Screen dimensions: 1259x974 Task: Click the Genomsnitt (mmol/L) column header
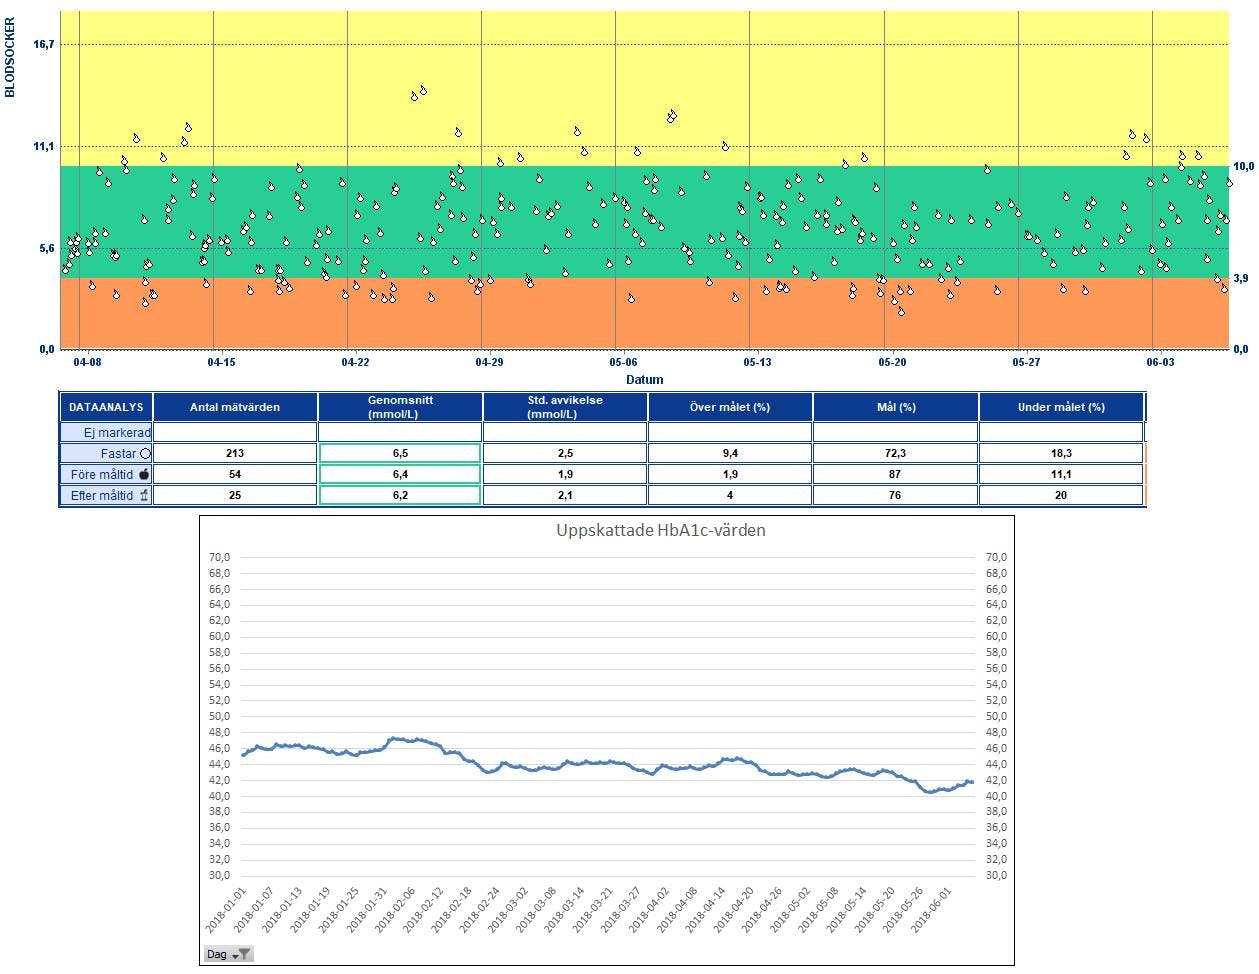pos(400,407)
